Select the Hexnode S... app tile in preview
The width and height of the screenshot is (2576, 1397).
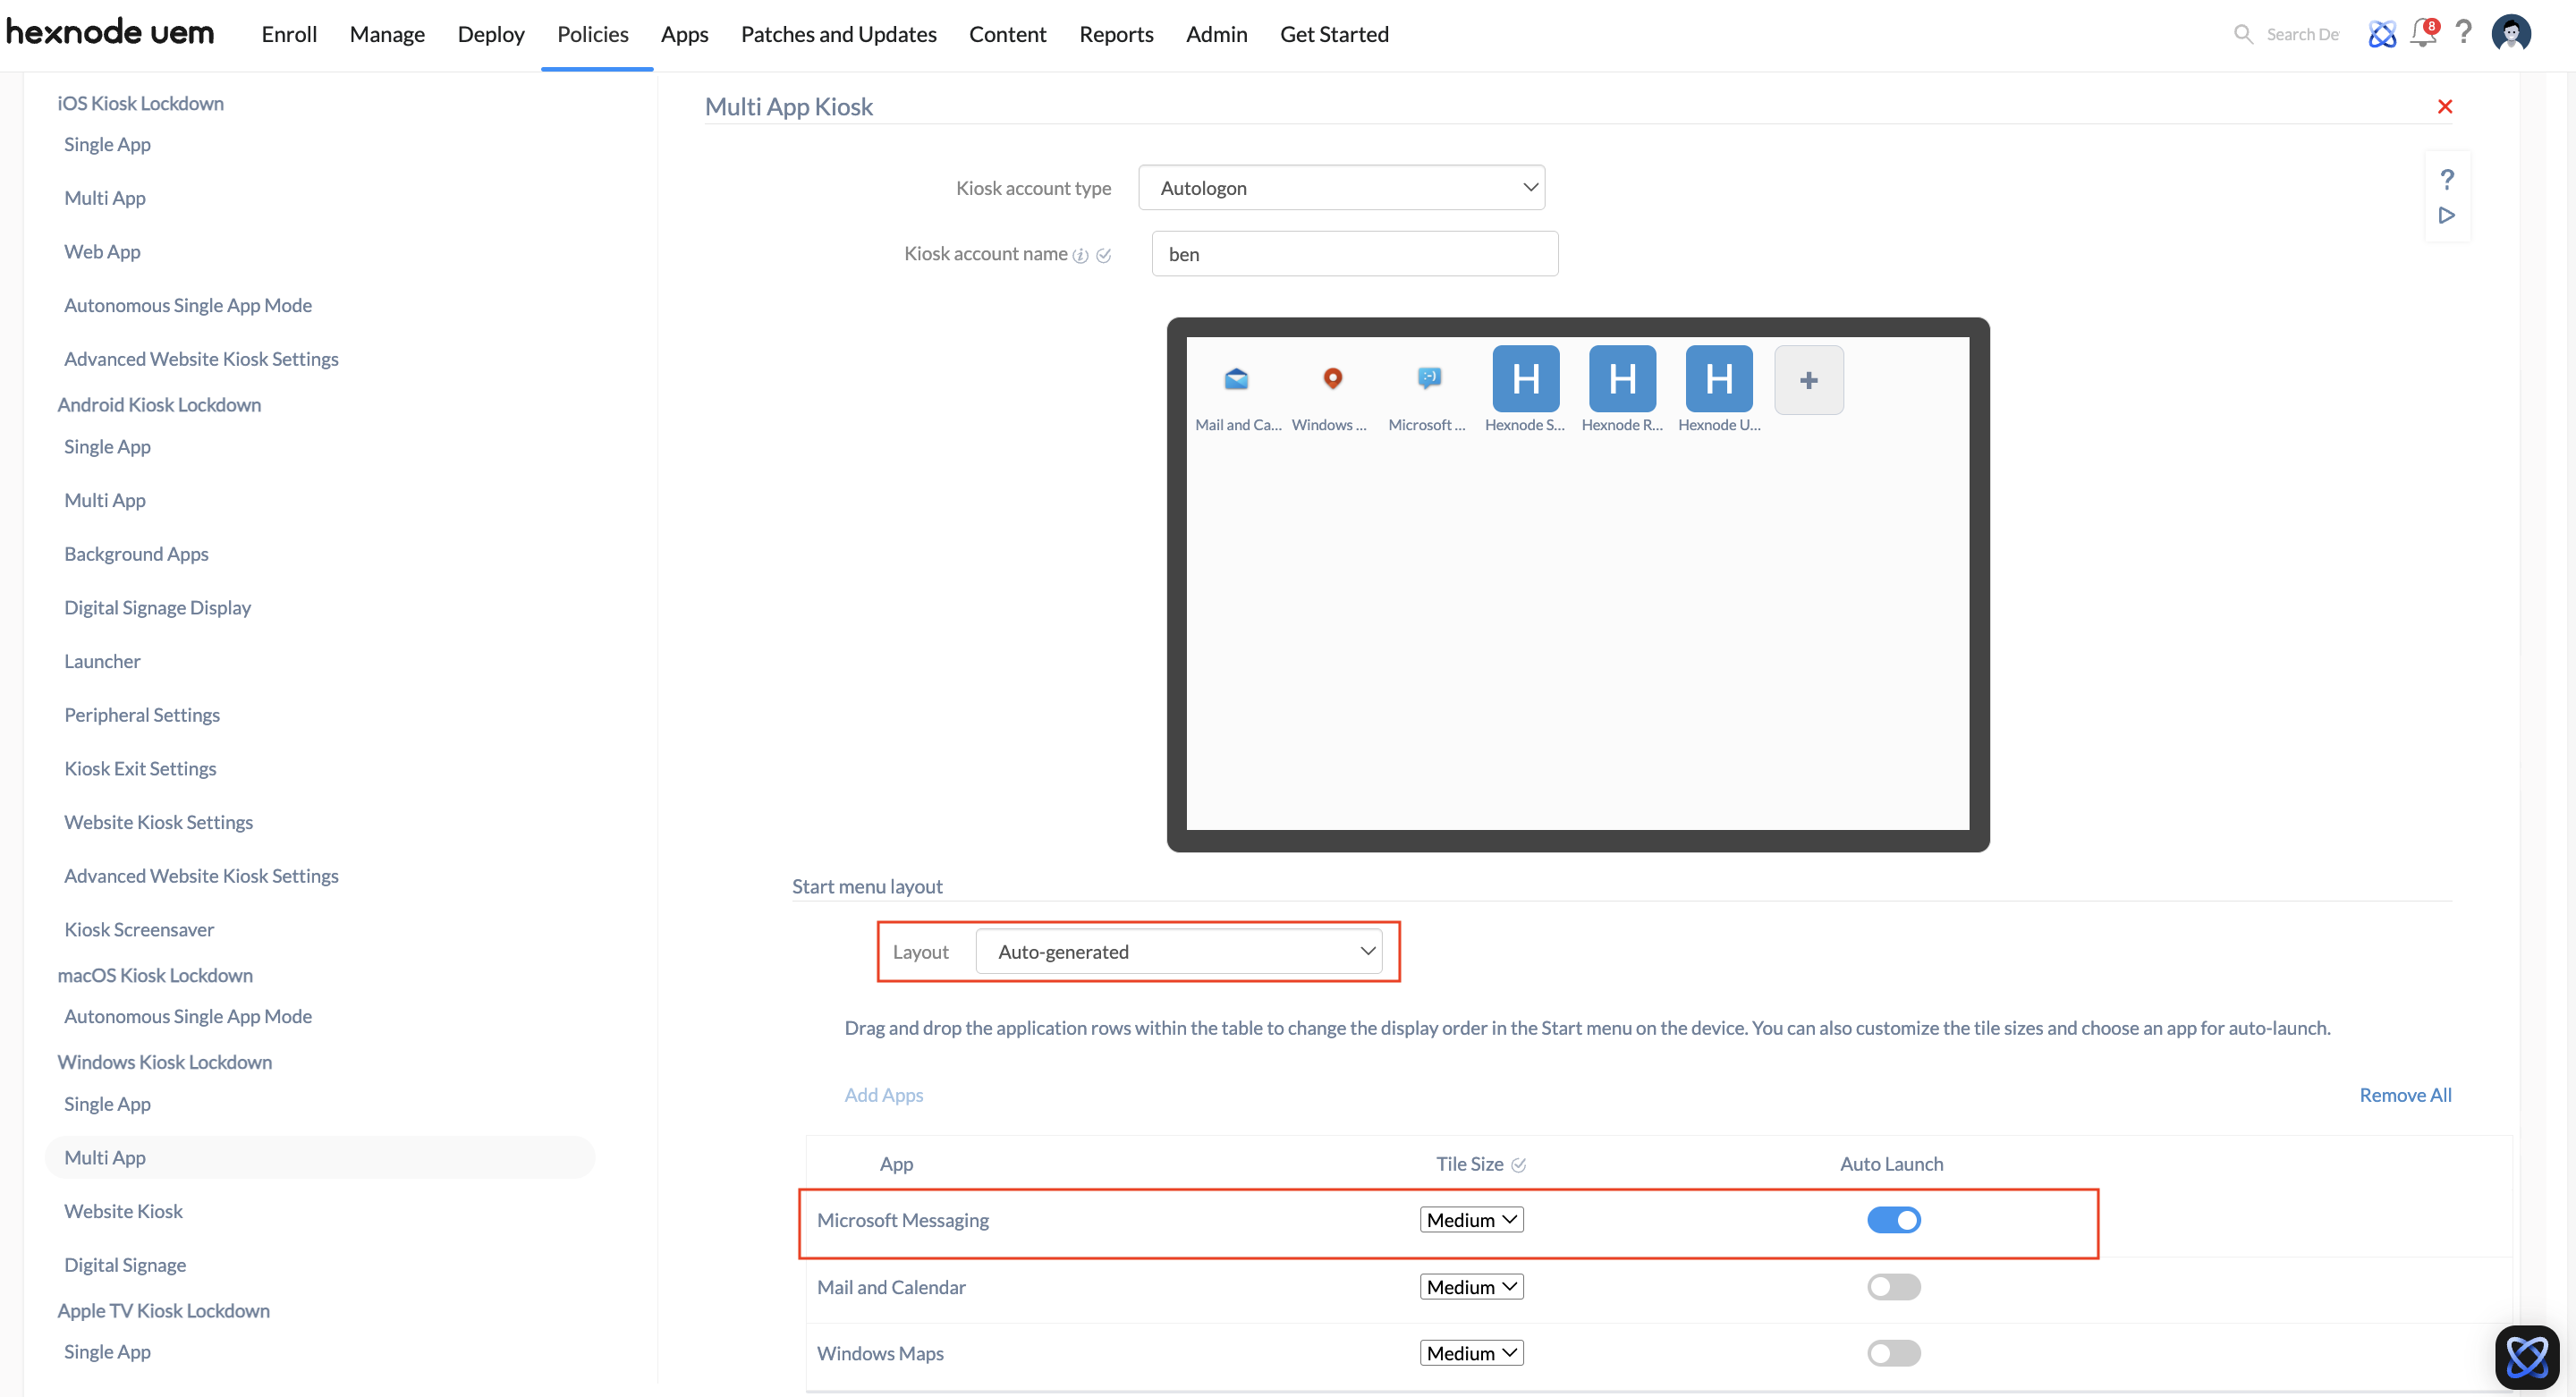pos(1525,379)
